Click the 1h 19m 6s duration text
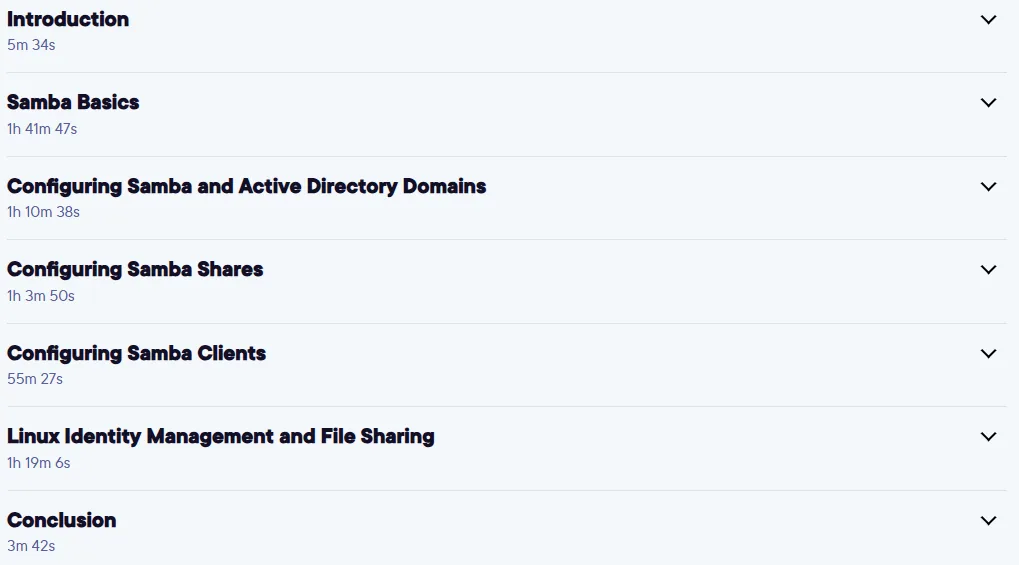This screenshot has width=1019, height=565. 39,463
